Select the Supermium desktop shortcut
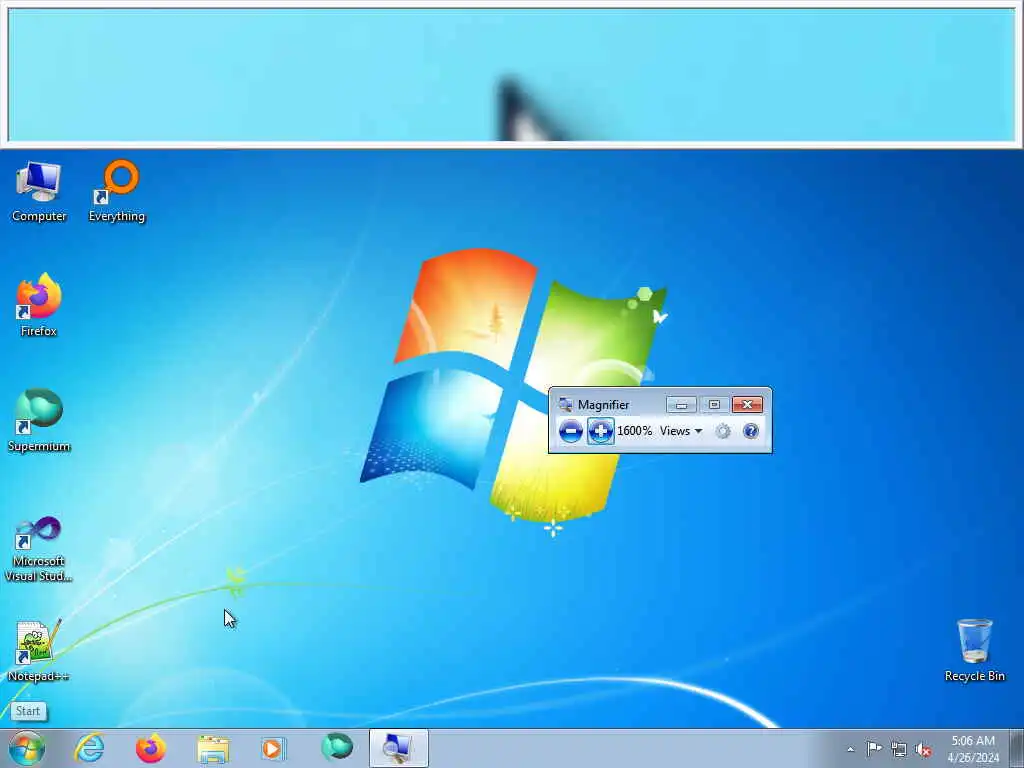The image size is (1024, 768). click(39, 421)
